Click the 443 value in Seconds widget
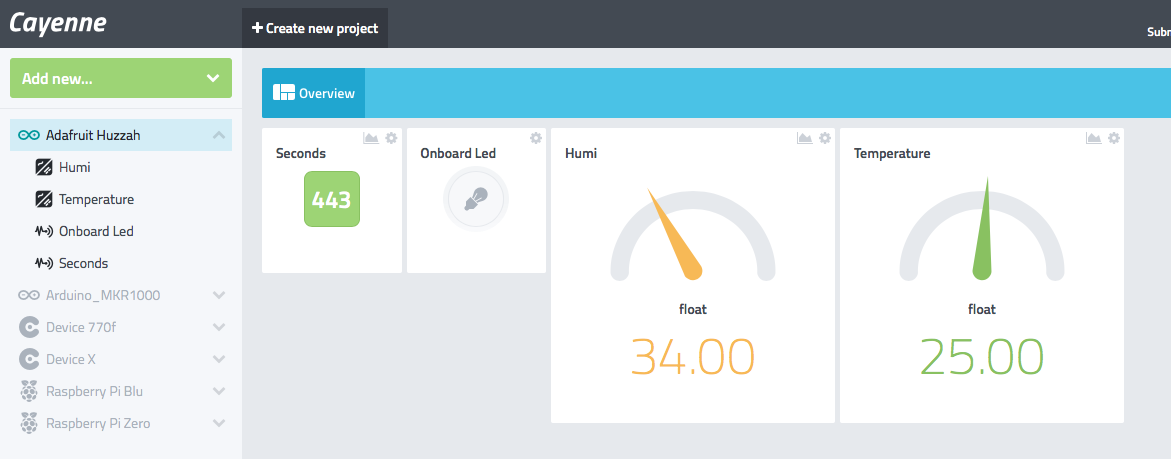Viewport: 1171px width, 459px height. coord(332,199)
